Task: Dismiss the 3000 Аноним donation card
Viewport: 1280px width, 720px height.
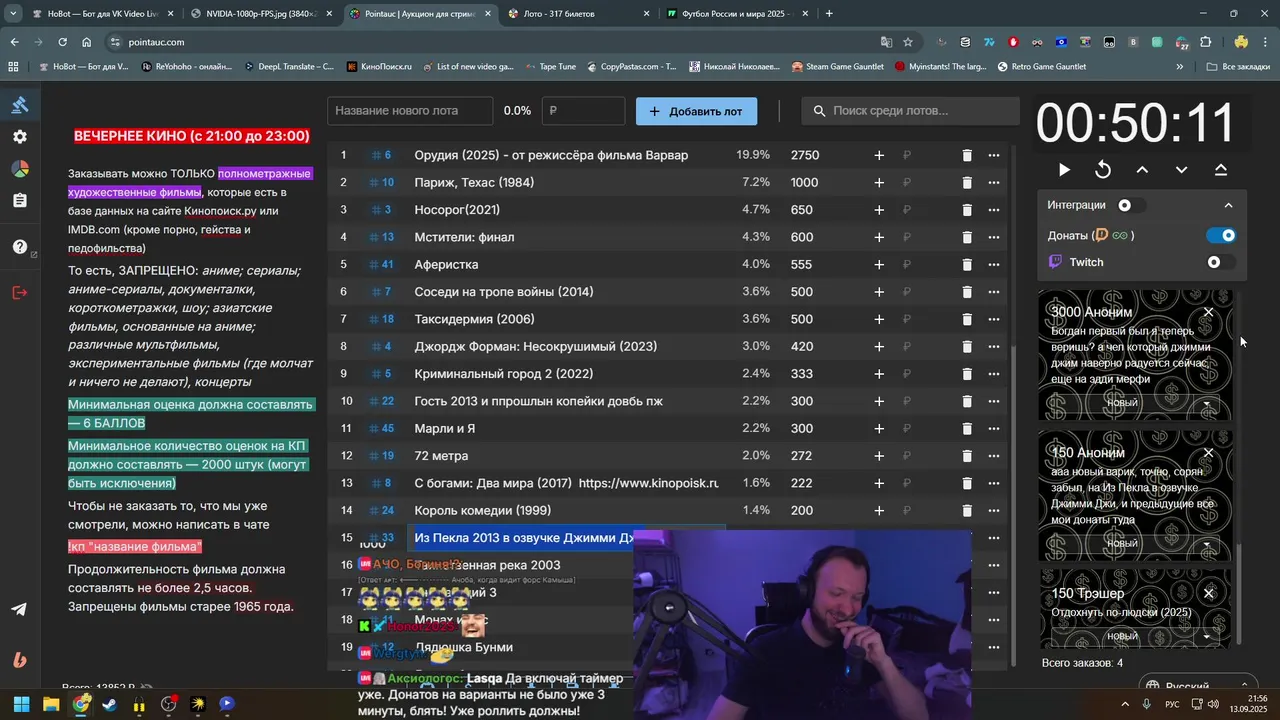Action: tap(1208, 312)
